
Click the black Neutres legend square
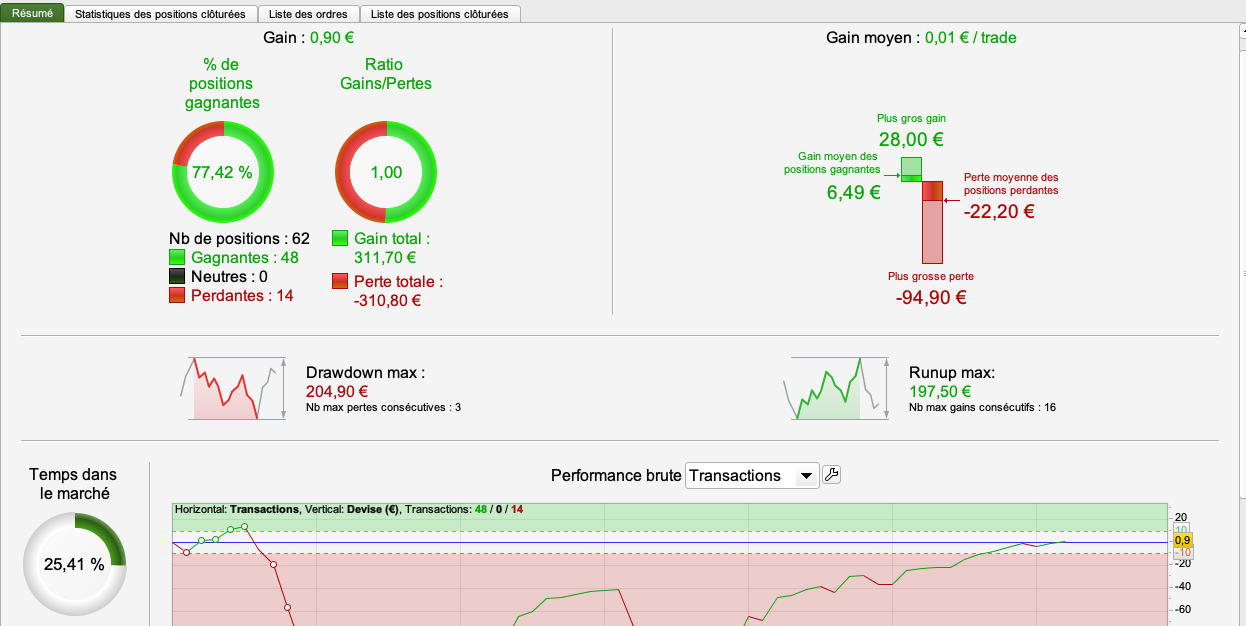(x=178, y=277)
